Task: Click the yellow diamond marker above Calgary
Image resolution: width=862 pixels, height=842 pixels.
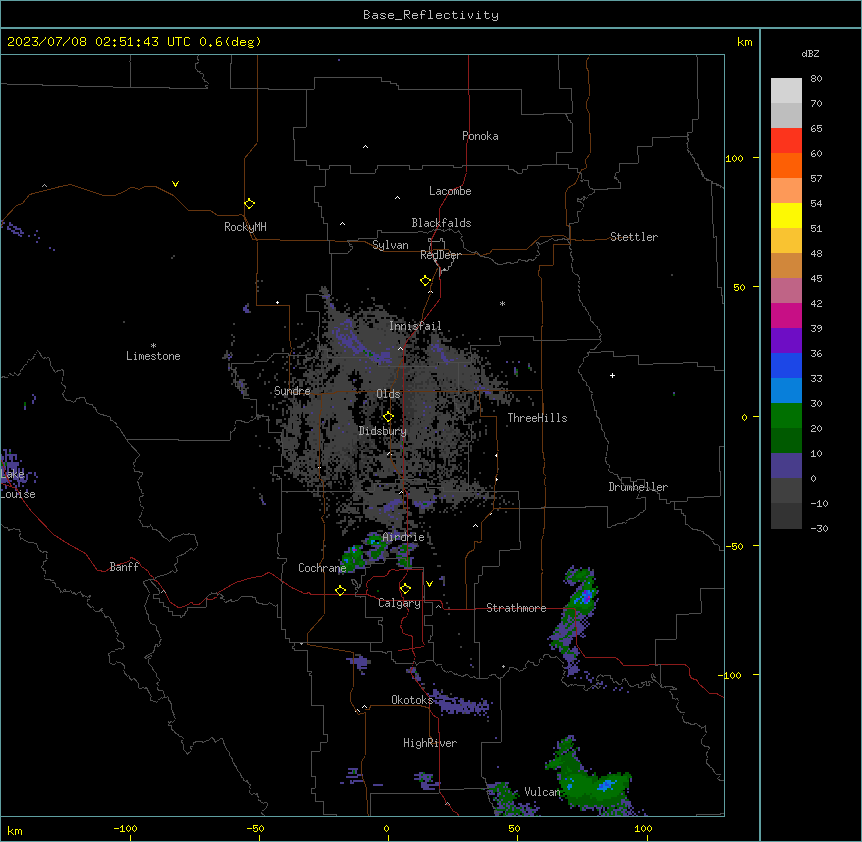Action: tap(405, 589)
